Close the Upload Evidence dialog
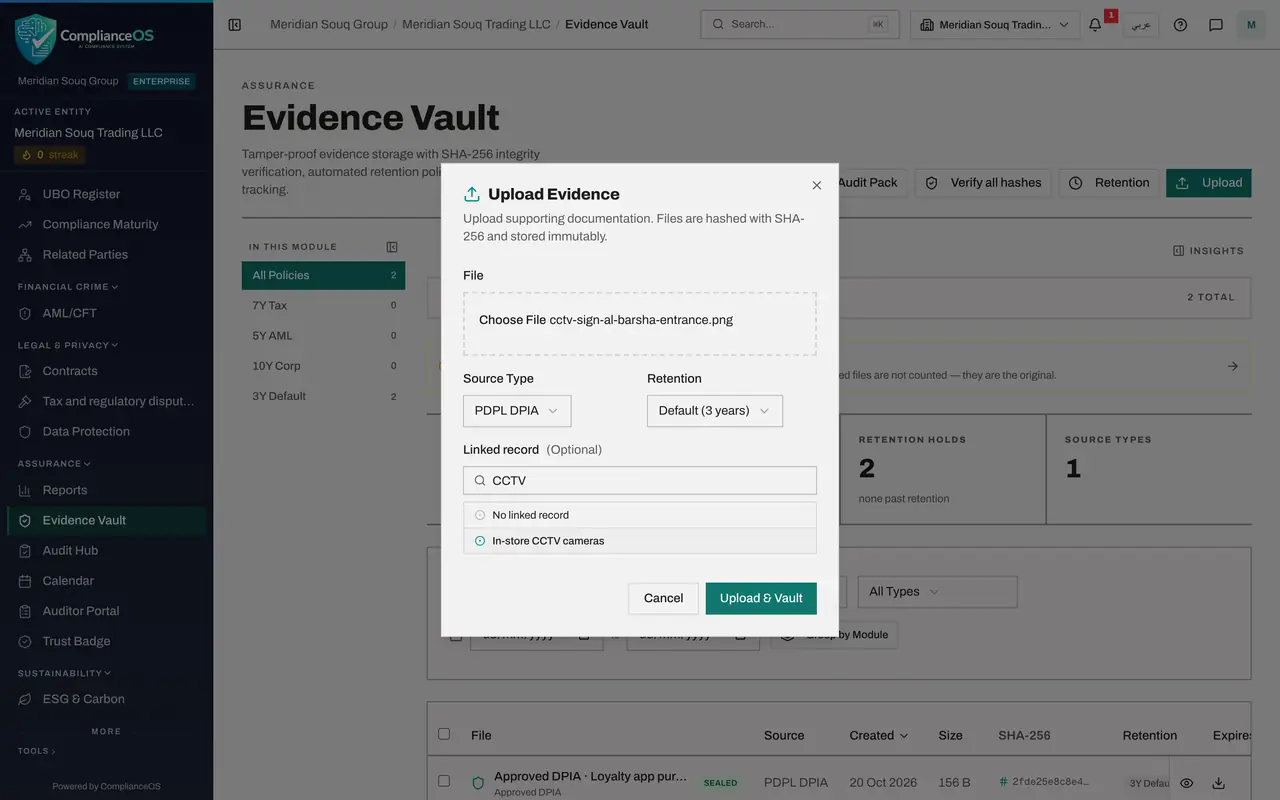 coord(817,185)
